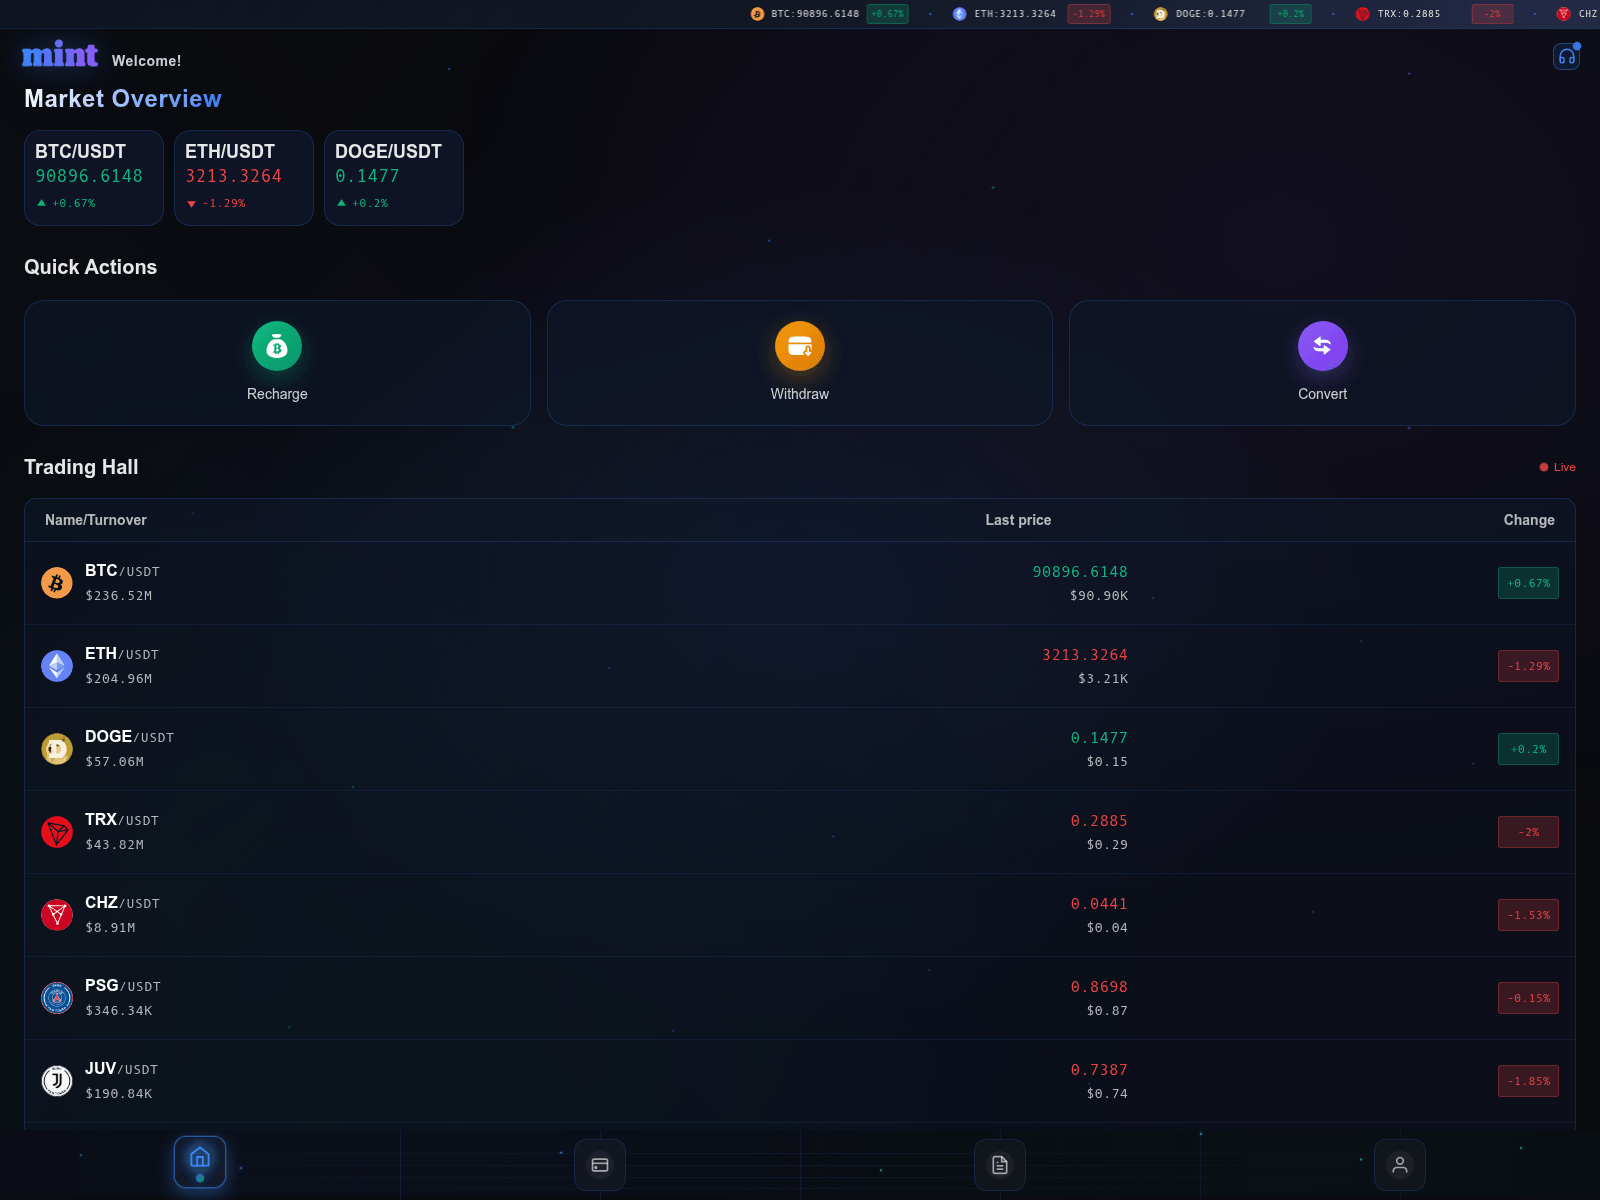Click the TRX:0.2885 ticker text
Image resolution: width=1600 pixels, height=1200 pixels.
1409,14
